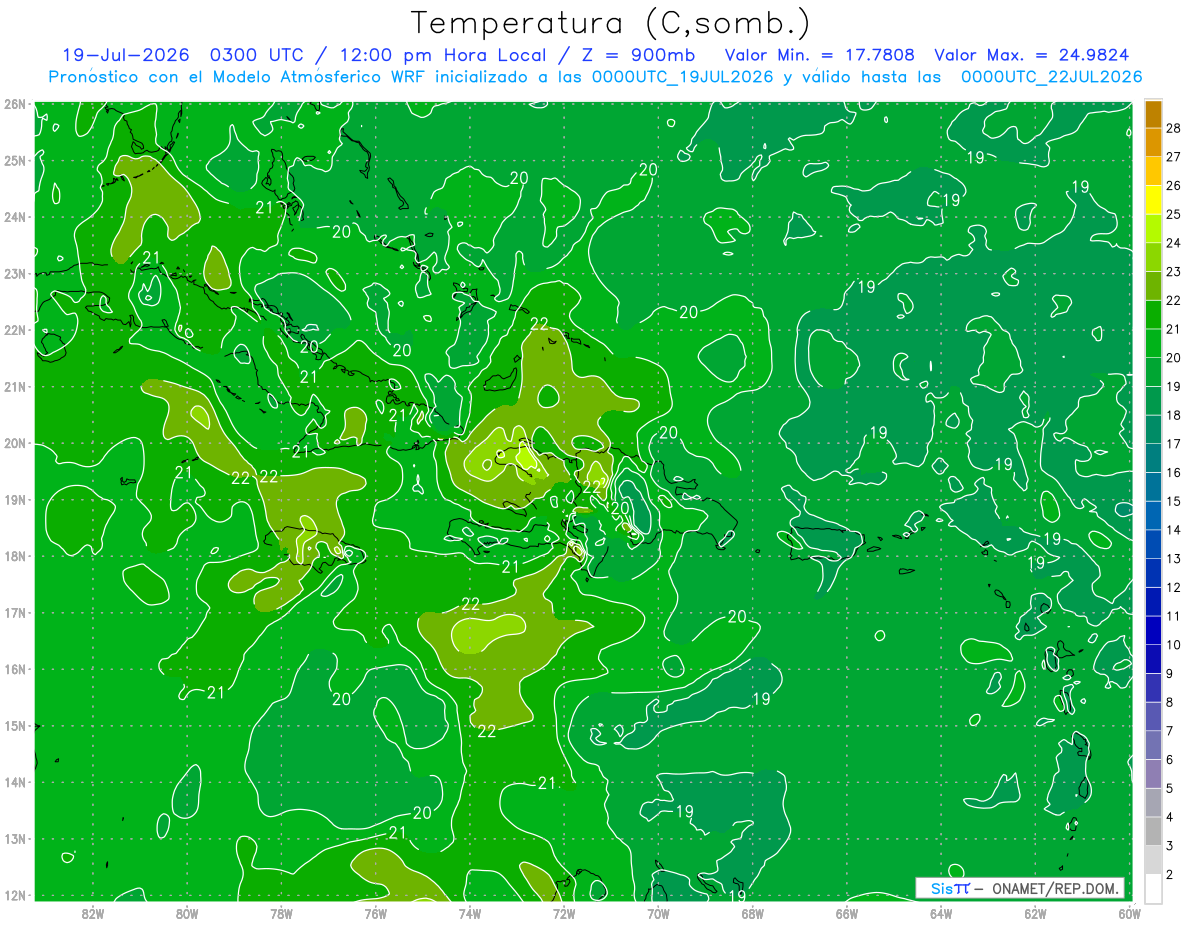The image size is (1200, 927).
Task: Pick the green swatch between 21 and 22
Action: pos(1153,315)
